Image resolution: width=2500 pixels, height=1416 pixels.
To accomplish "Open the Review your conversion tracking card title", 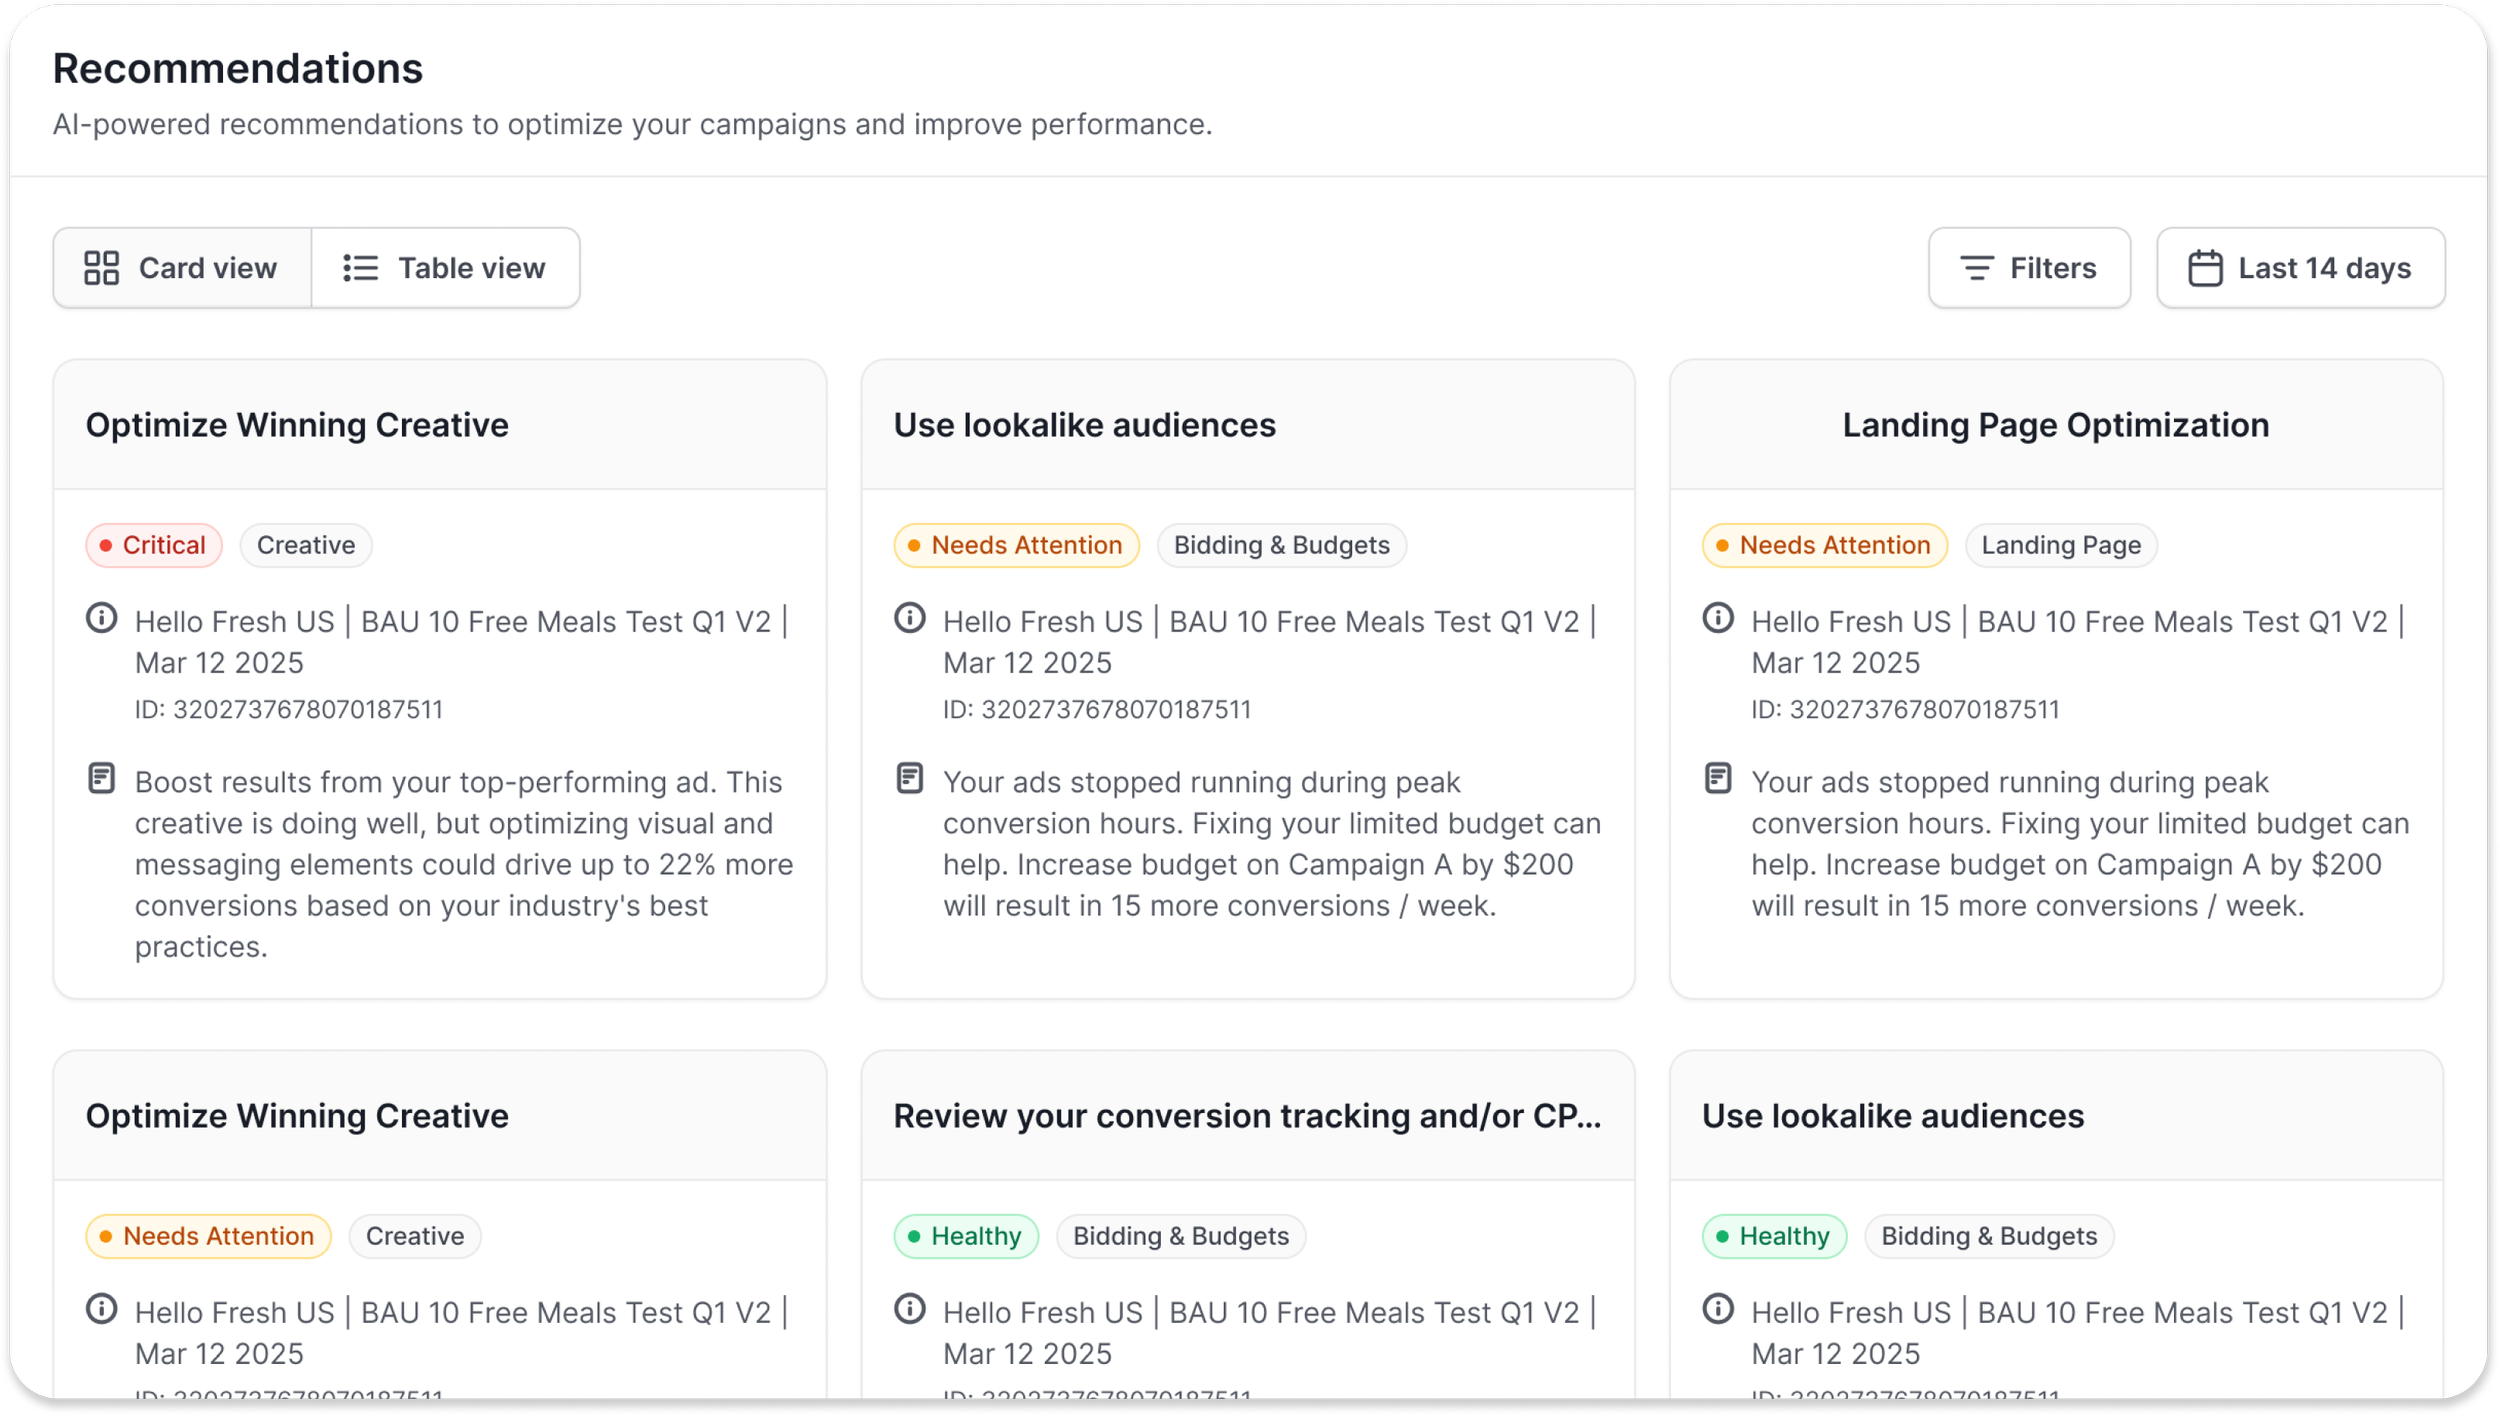I will pyautogui.click(x=1246, y=1116).
